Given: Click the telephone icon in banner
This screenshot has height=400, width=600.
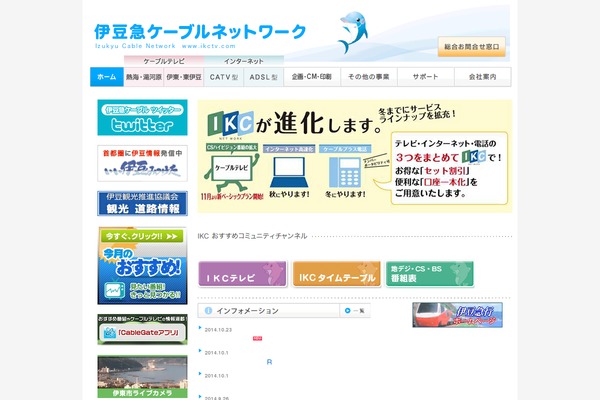Looking at the screenshot, I should (345, 172).
